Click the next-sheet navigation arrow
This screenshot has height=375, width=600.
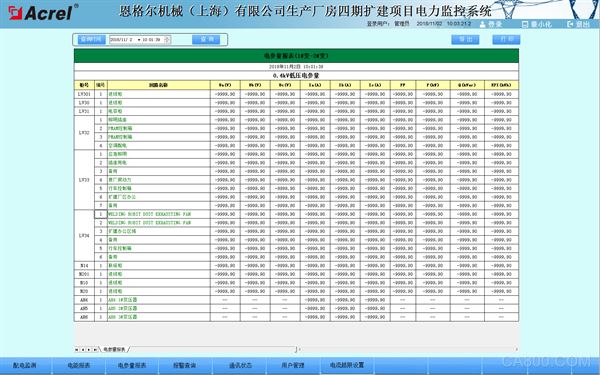pos(89,350)
